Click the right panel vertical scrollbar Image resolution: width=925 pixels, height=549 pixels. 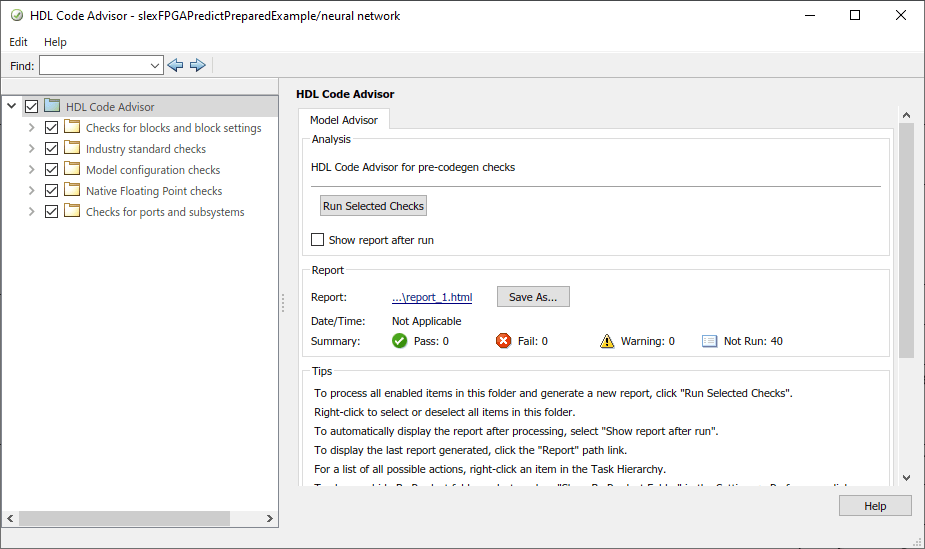pos(906,240)
